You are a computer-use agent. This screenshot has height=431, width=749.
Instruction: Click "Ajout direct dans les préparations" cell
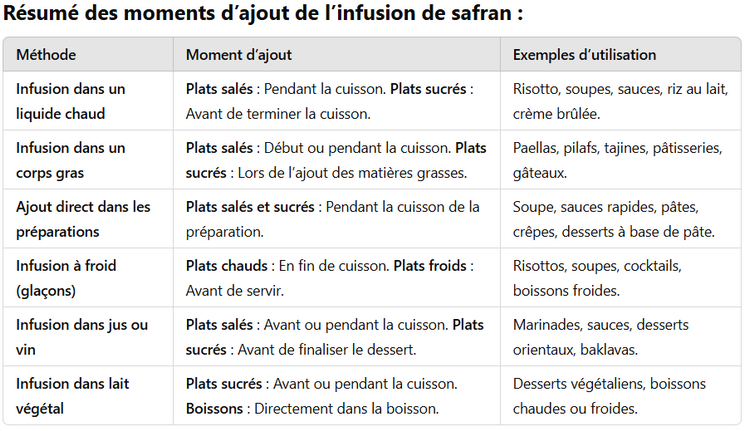point(83,219)
